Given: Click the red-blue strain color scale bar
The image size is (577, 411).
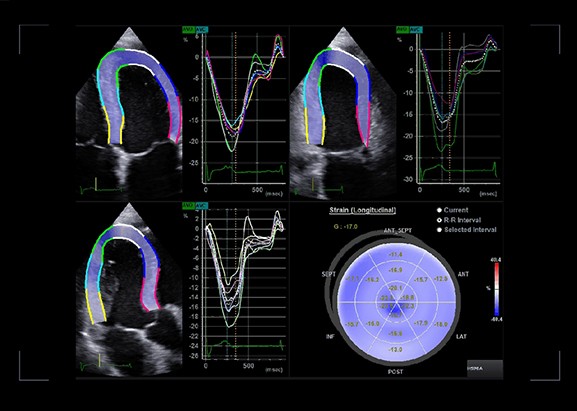Looking at the screenshot, I should tap(497, 289).
